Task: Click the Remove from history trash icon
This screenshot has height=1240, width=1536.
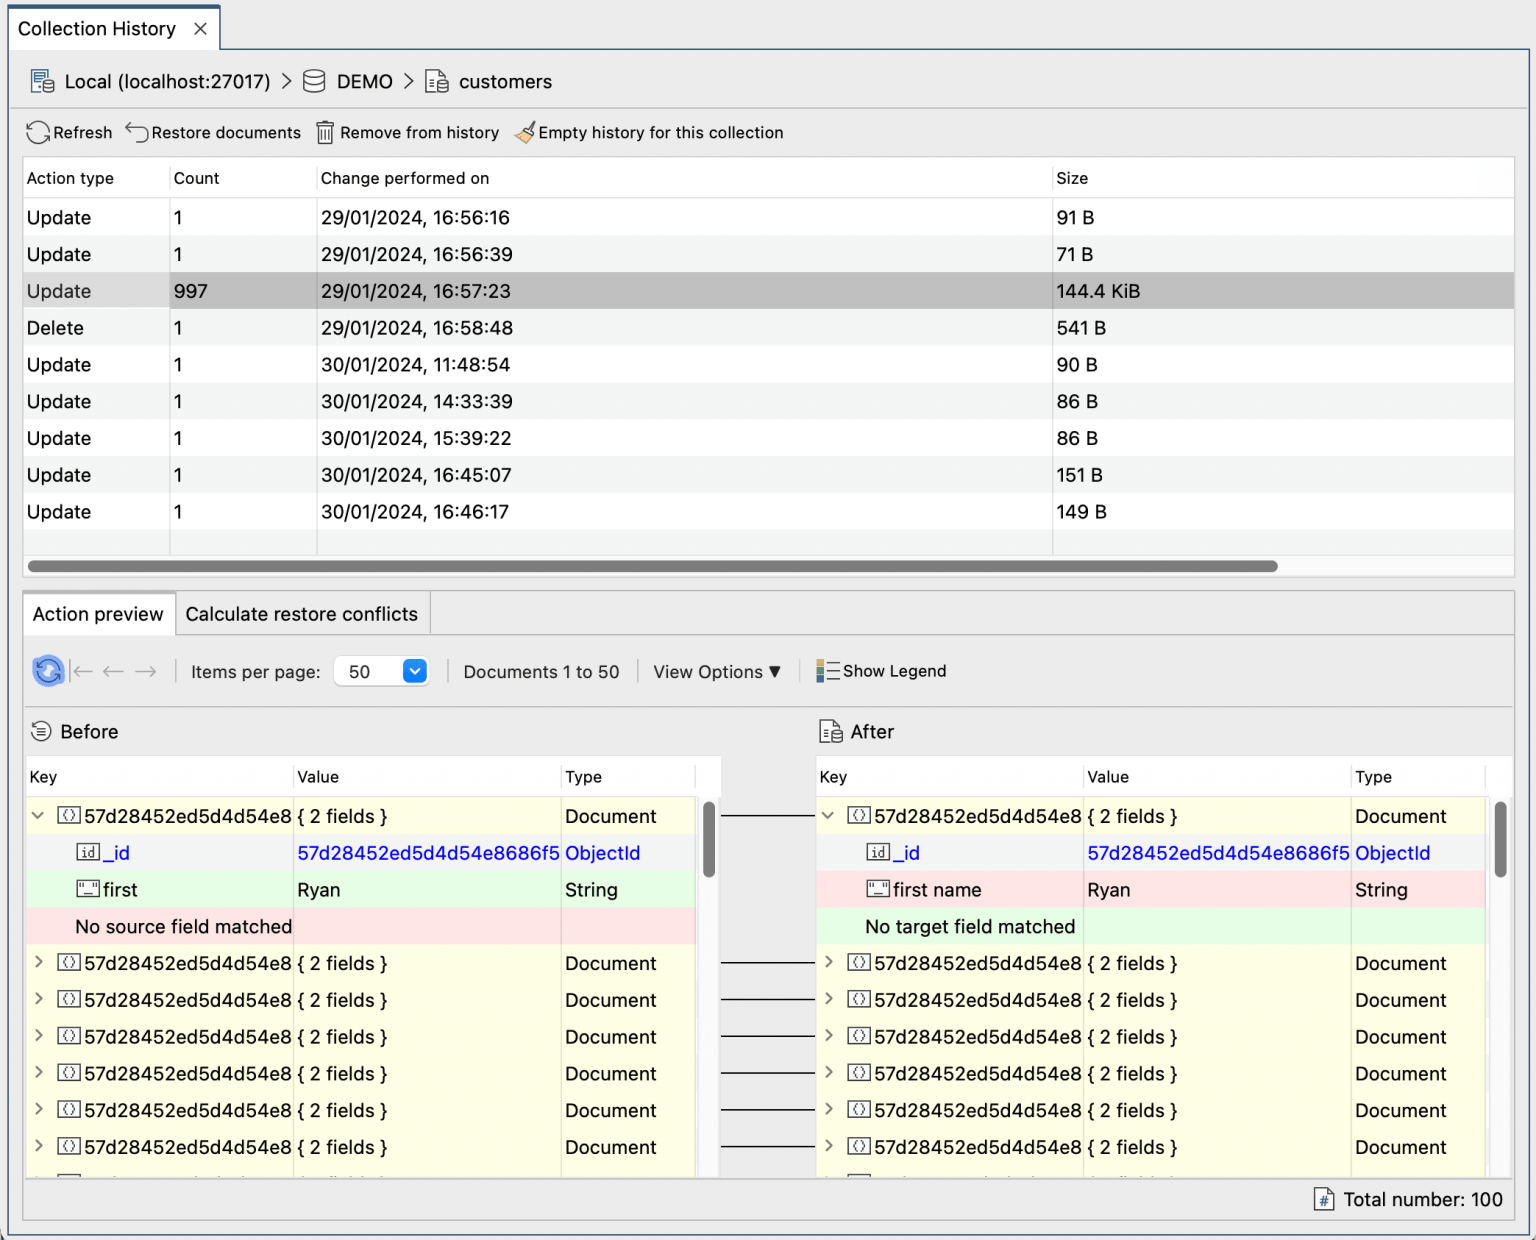Action: 324,132
